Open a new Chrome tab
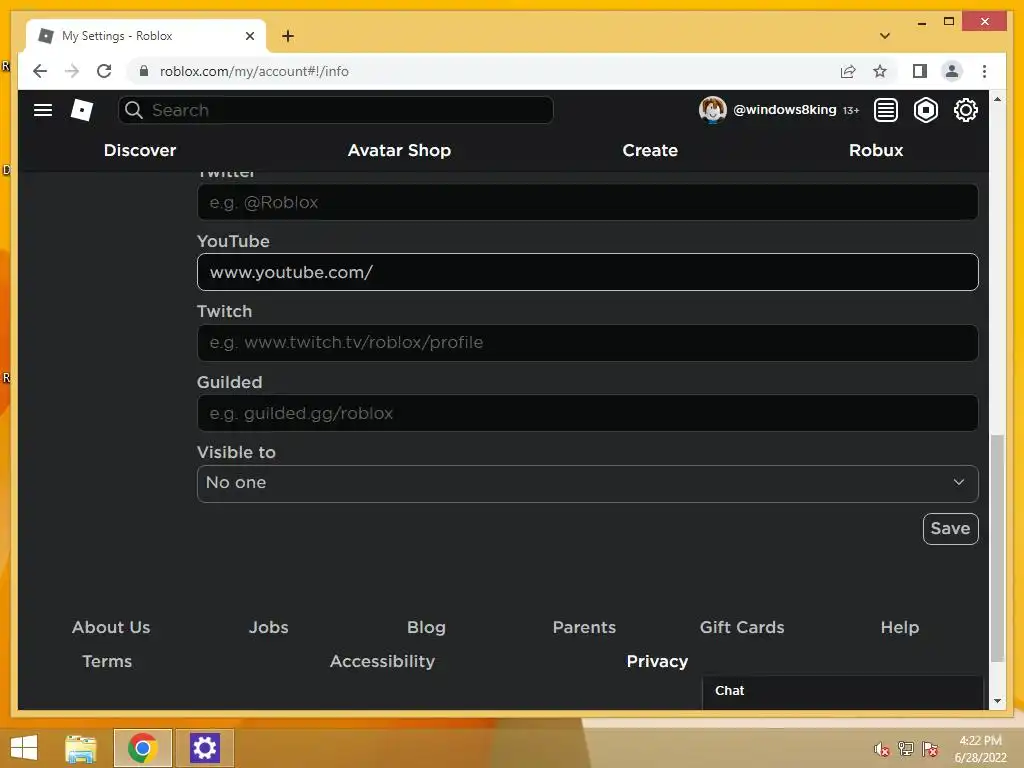Image resolution: width=1024 pixels, height=768 pixels. pyautogui.click(x=288, y=36)
